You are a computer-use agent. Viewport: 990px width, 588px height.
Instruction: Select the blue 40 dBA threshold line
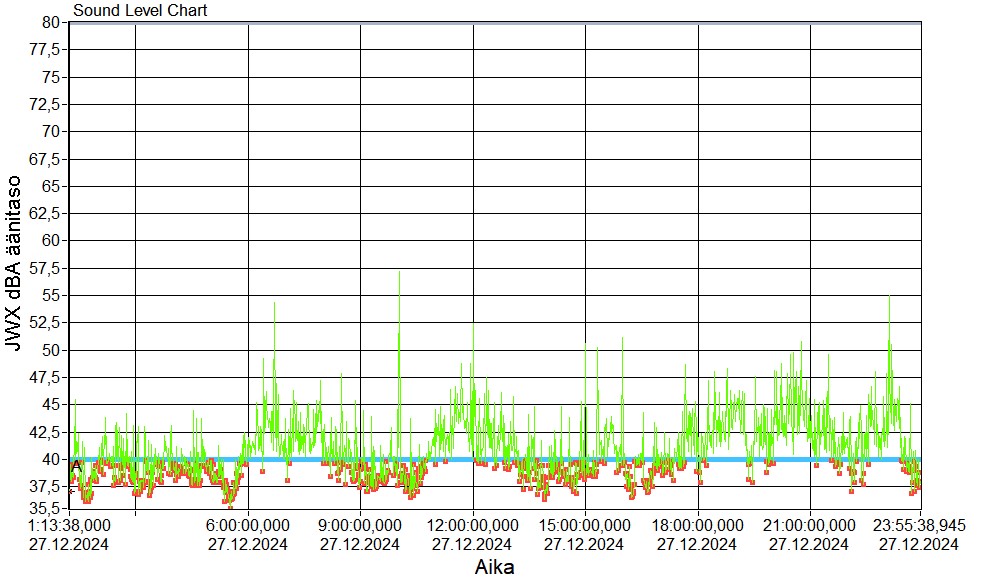pyautogui.click(x=600, y=460)
